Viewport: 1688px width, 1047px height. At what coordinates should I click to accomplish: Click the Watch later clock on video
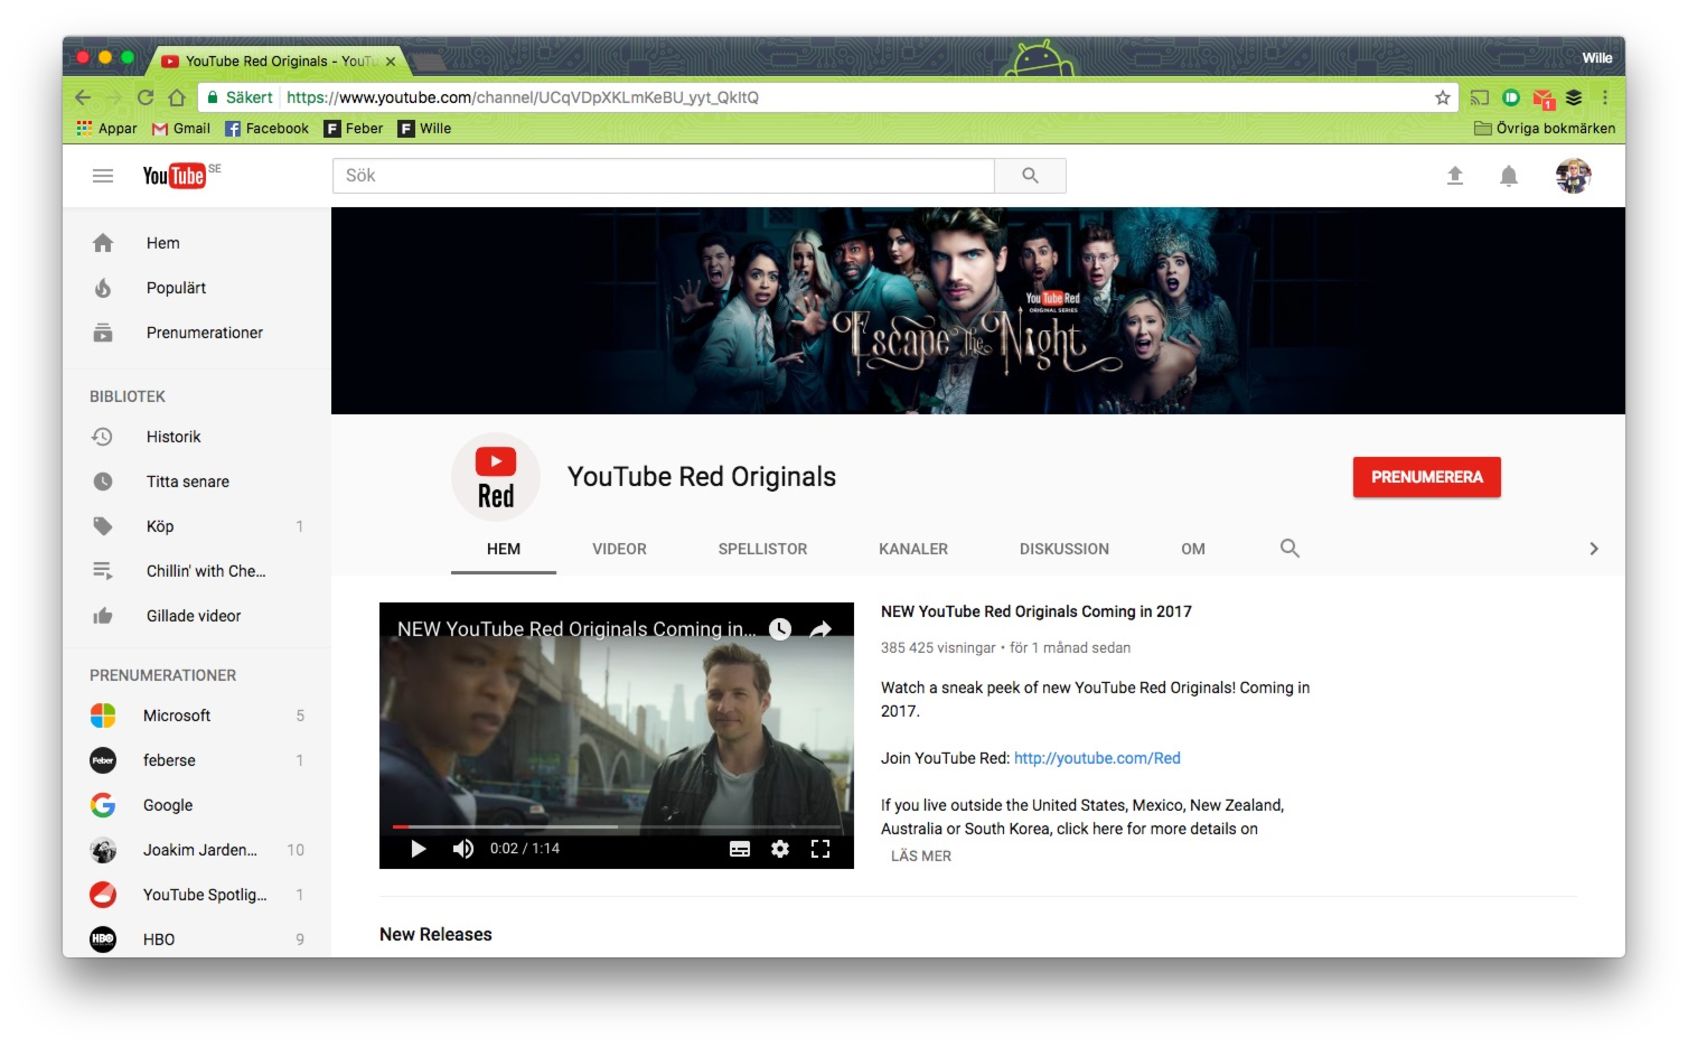(780, 628)
